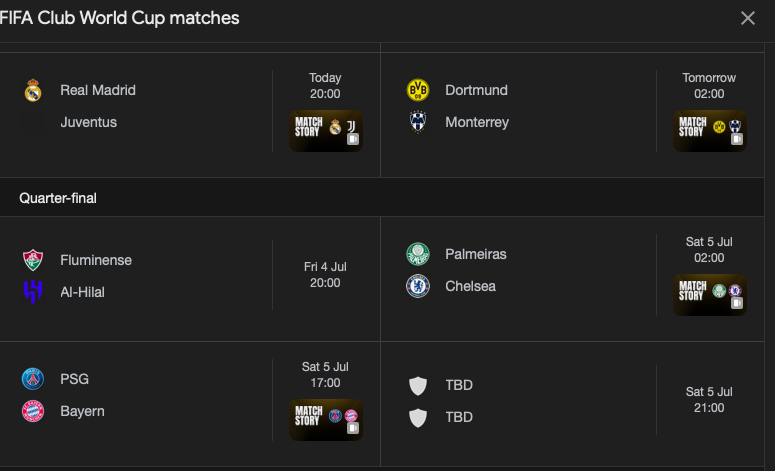The image size is (775, 471).
Task: Select the Juventus team name
Action: (88, 122)
